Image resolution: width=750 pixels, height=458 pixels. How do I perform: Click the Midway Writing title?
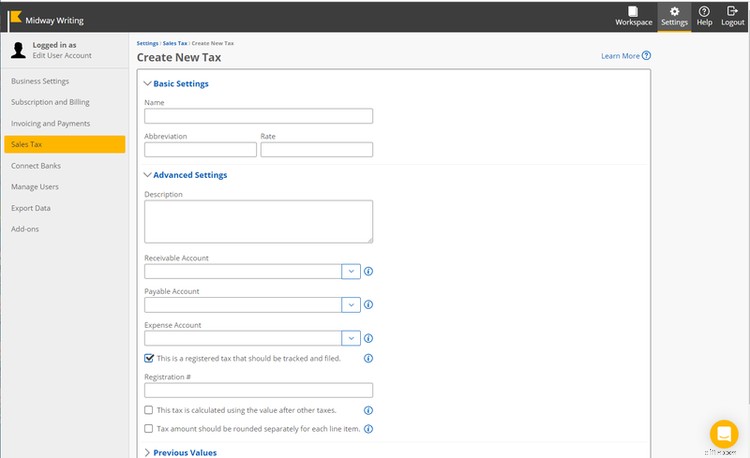click(x=55, y=21)
